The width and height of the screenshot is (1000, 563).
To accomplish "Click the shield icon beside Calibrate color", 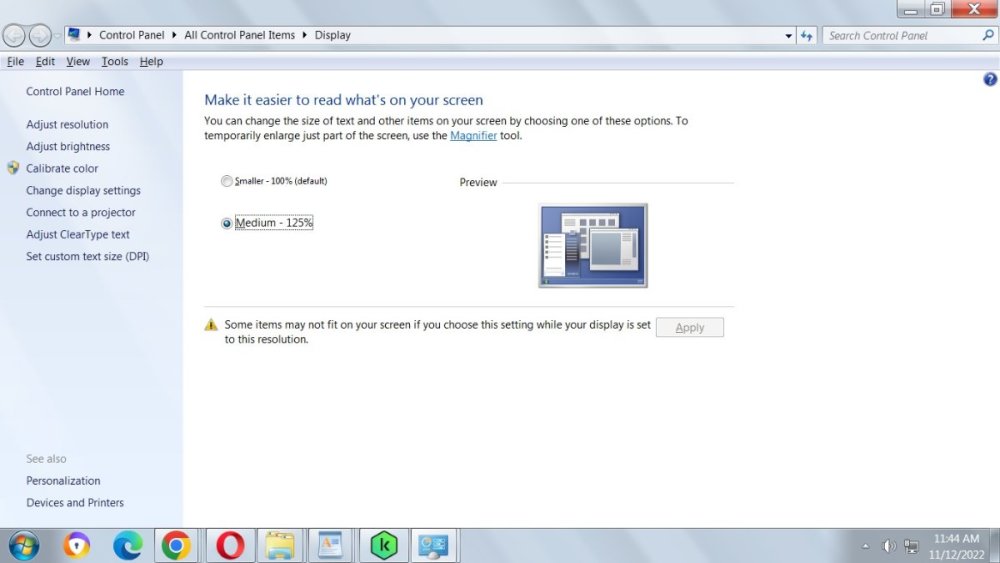I will click(13, 168).
